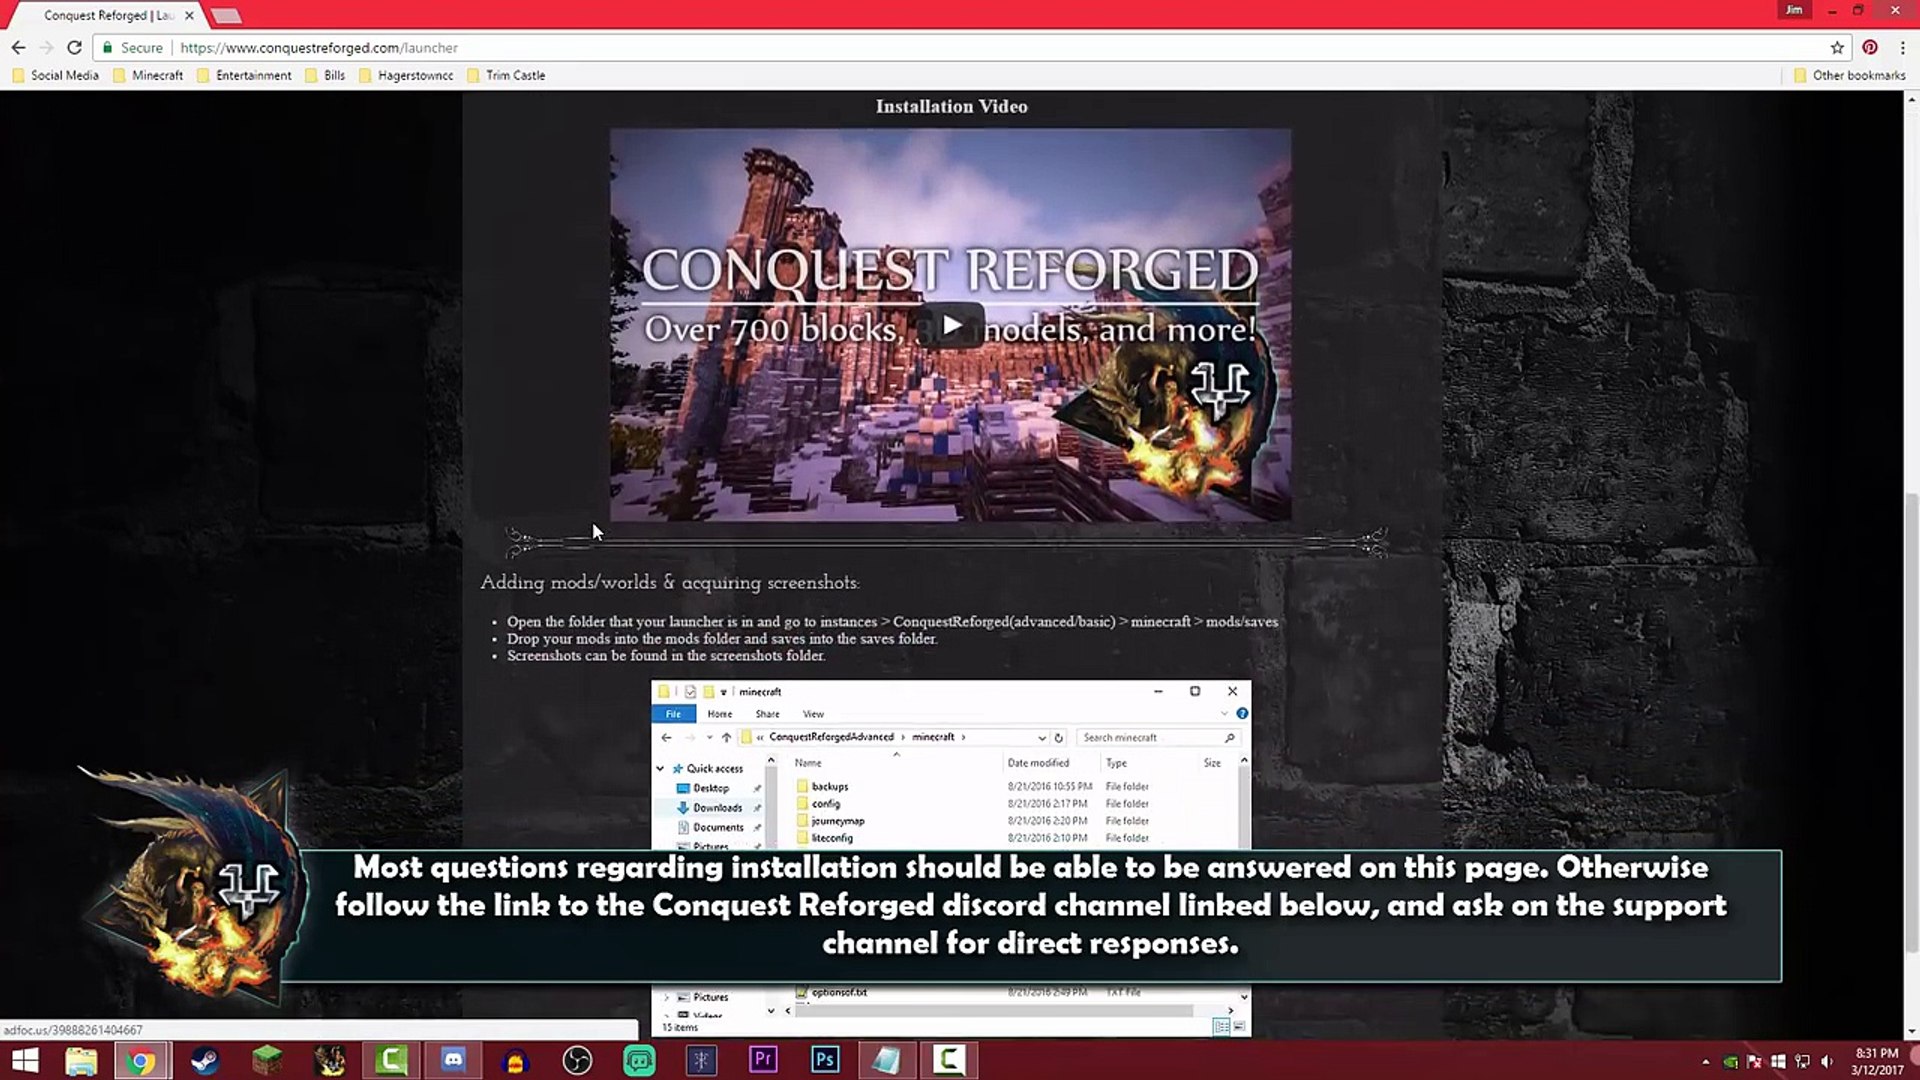Launch Steam from the taskbar
Screen dimensions: 1920x1080
[x=205, y=1059]
